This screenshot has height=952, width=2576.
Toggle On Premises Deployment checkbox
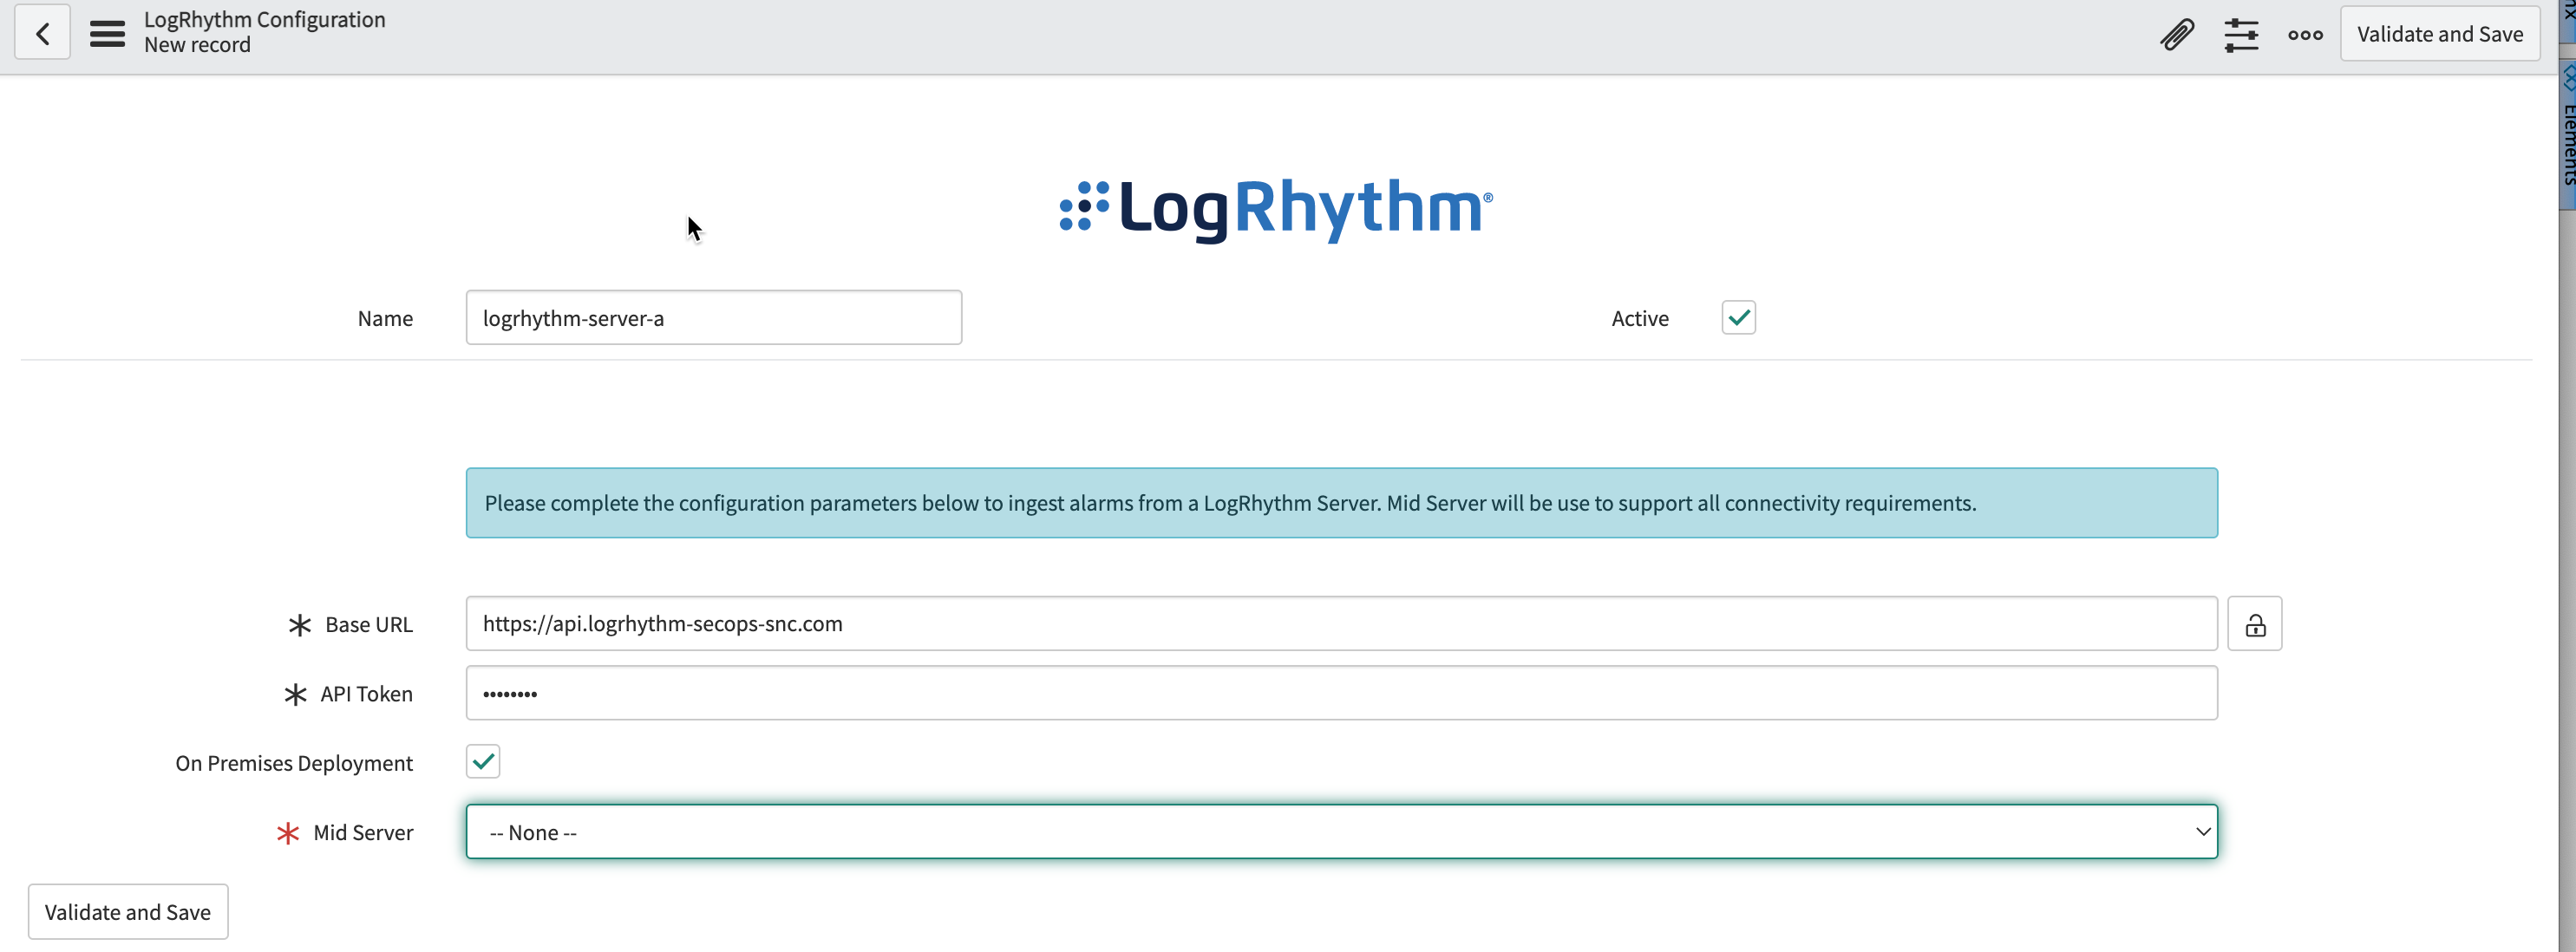483,762
